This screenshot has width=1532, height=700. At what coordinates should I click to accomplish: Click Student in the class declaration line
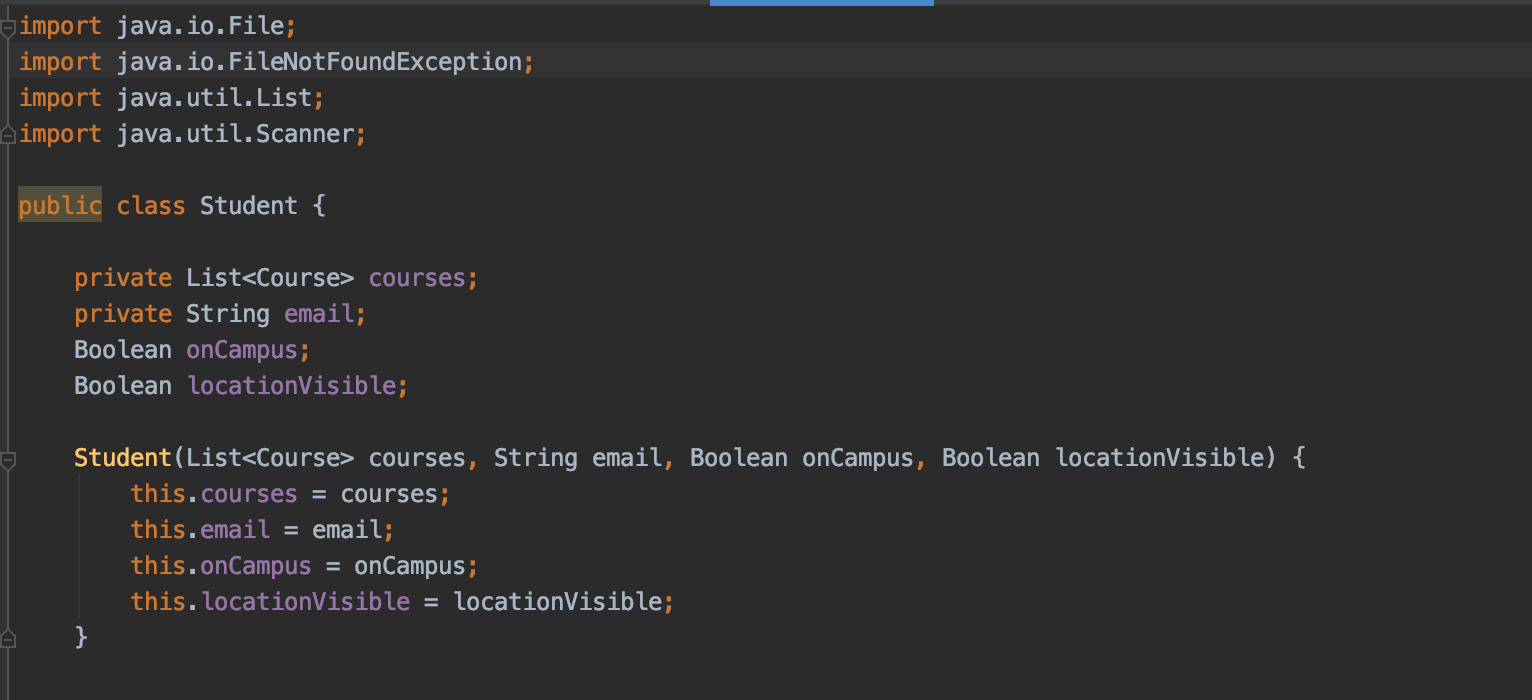(249, 206)
